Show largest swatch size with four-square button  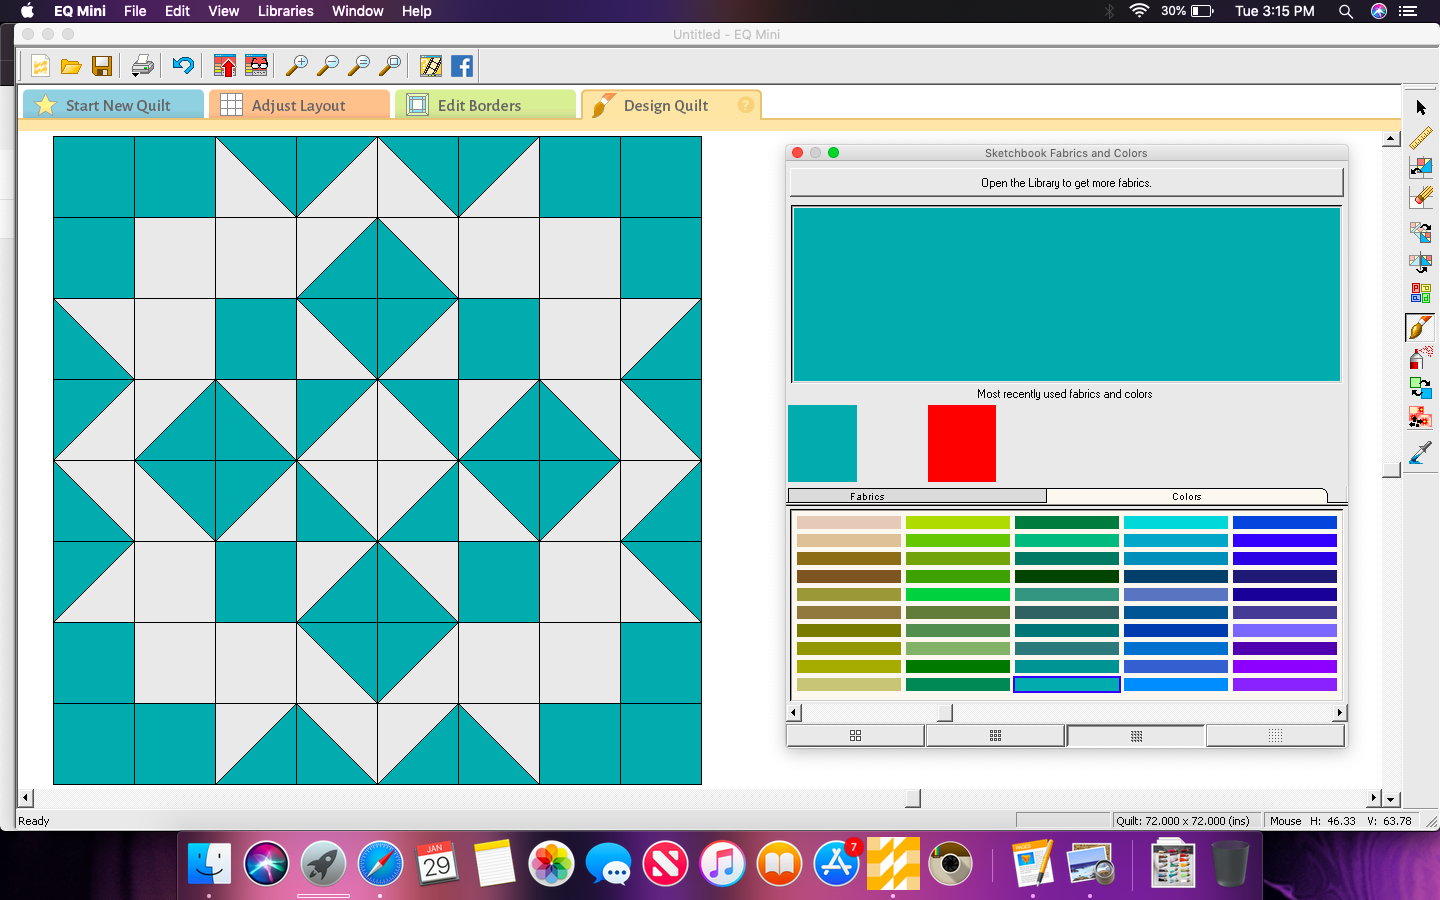tap(855, 736)
